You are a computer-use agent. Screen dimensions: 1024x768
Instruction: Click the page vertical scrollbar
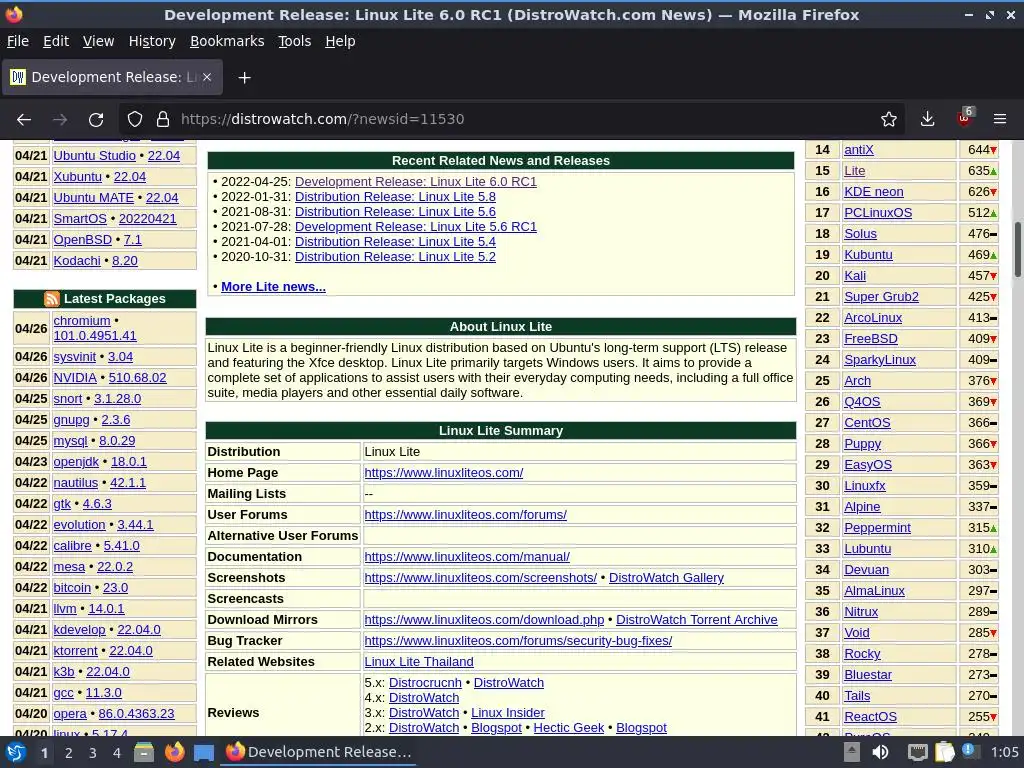click(x=1017, y=249)
